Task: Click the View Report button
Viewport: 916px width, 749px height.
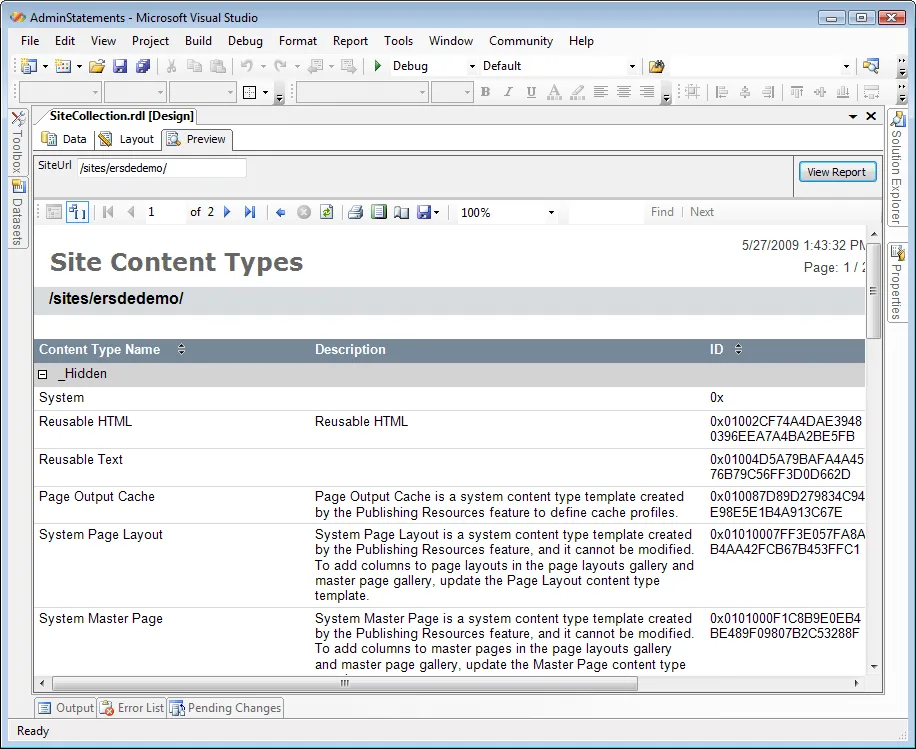Action: [x=837, y=171]
